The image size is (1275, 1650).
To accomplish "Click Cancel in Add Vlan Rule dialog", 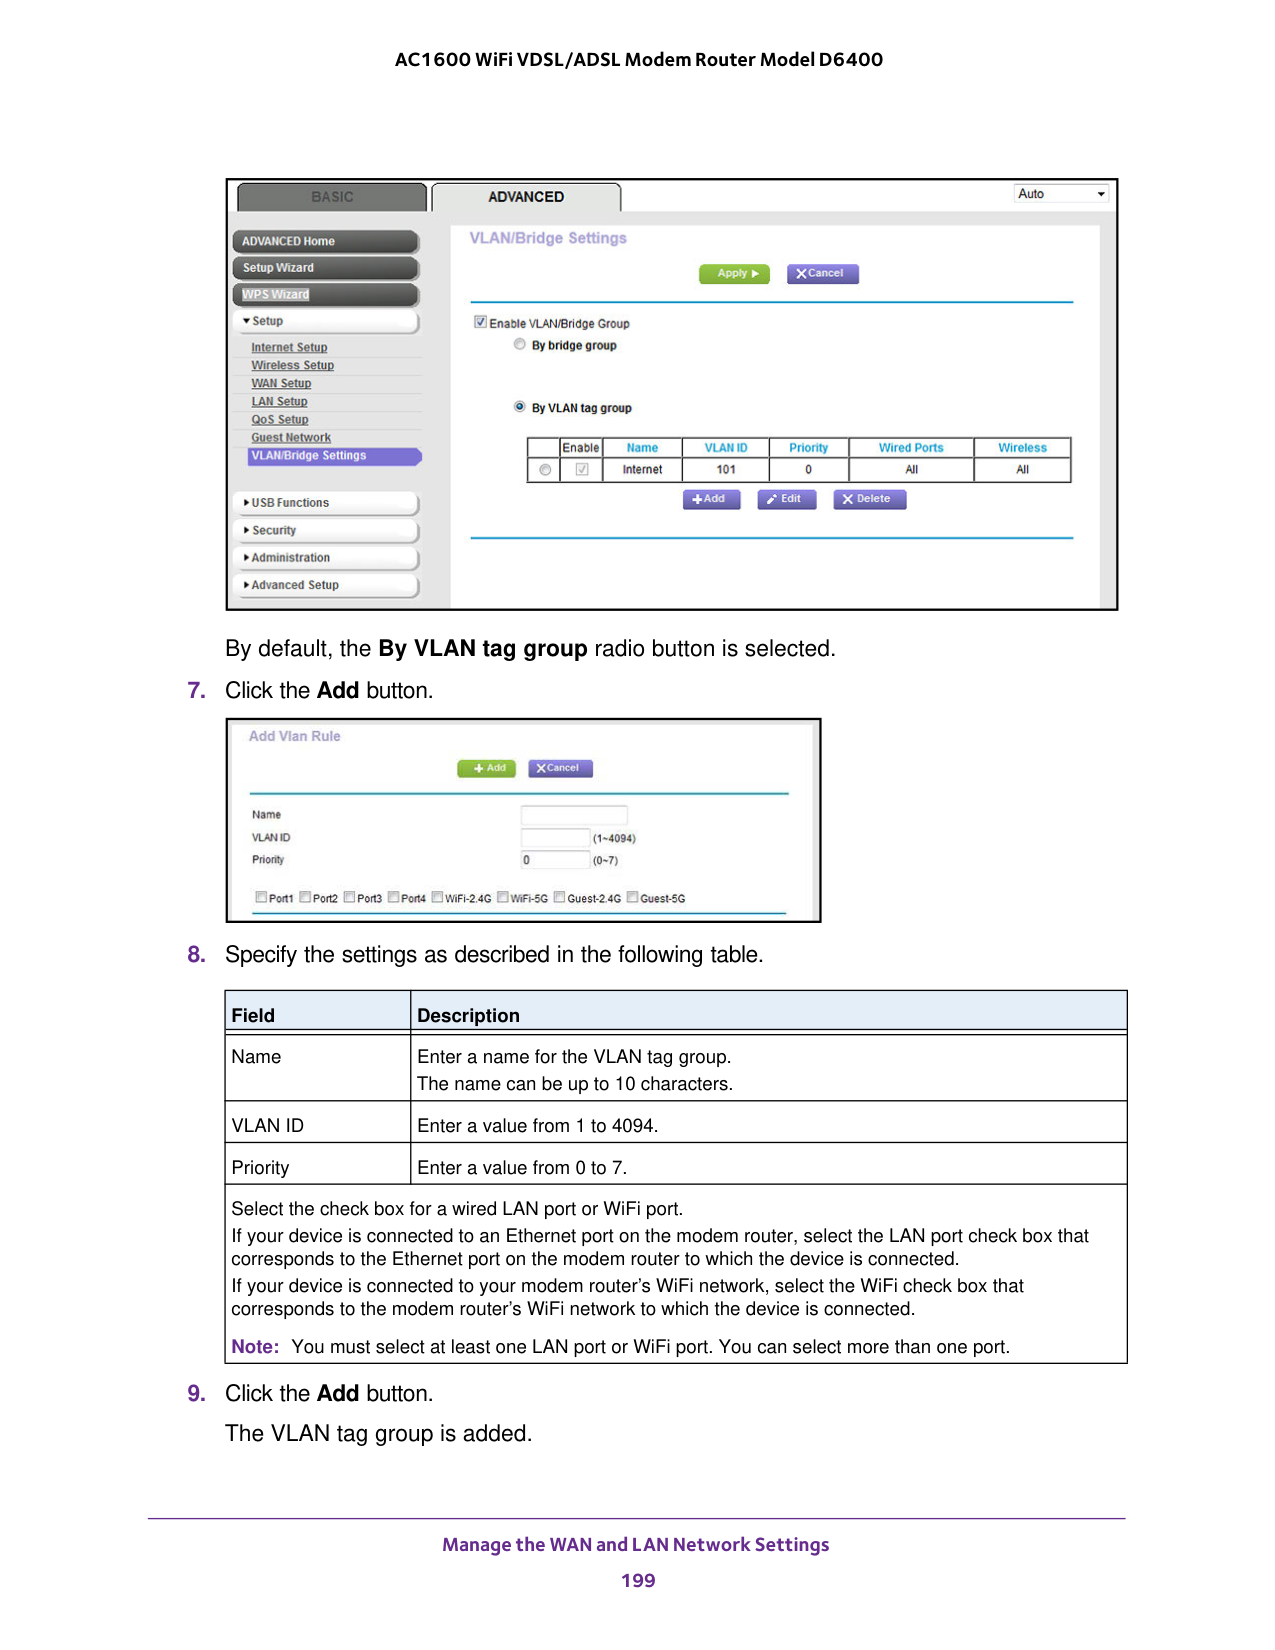I will [x=560, y=768].
